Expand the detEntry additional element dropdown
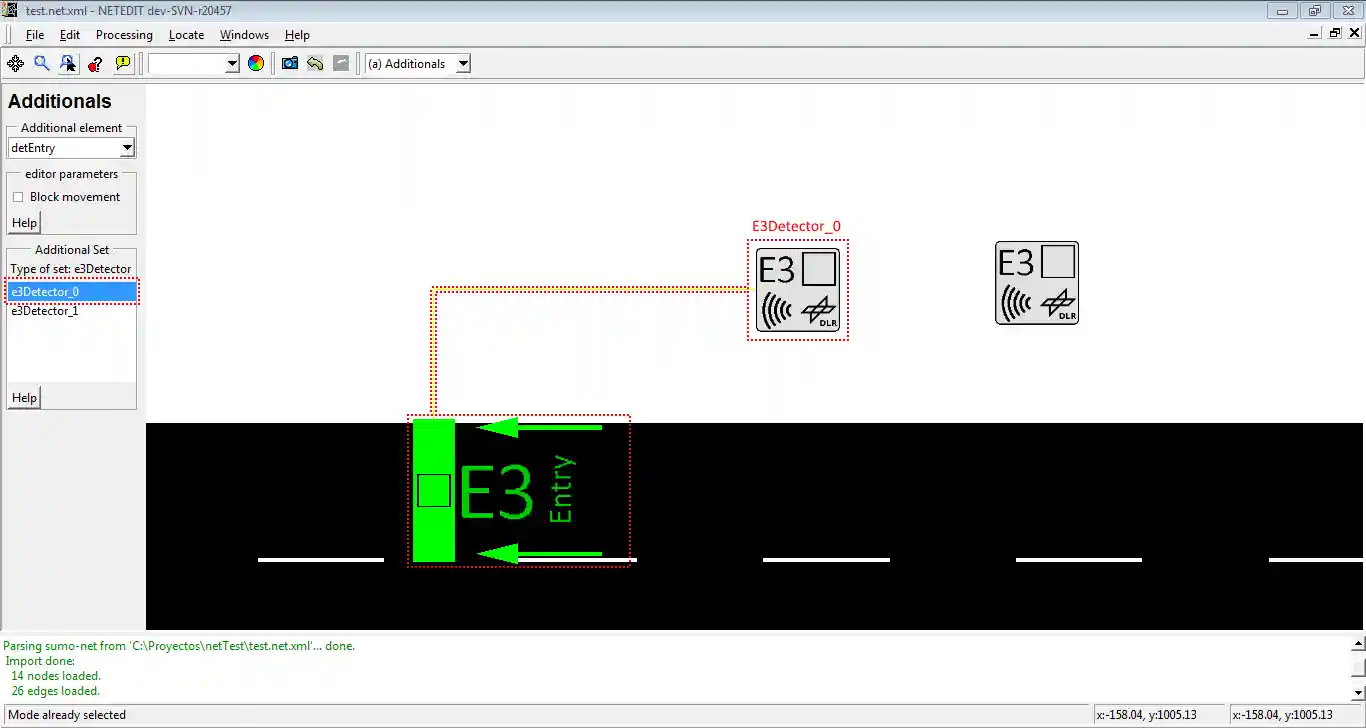The height and width of the screenshot is (728, 1366). click(127, 148)
